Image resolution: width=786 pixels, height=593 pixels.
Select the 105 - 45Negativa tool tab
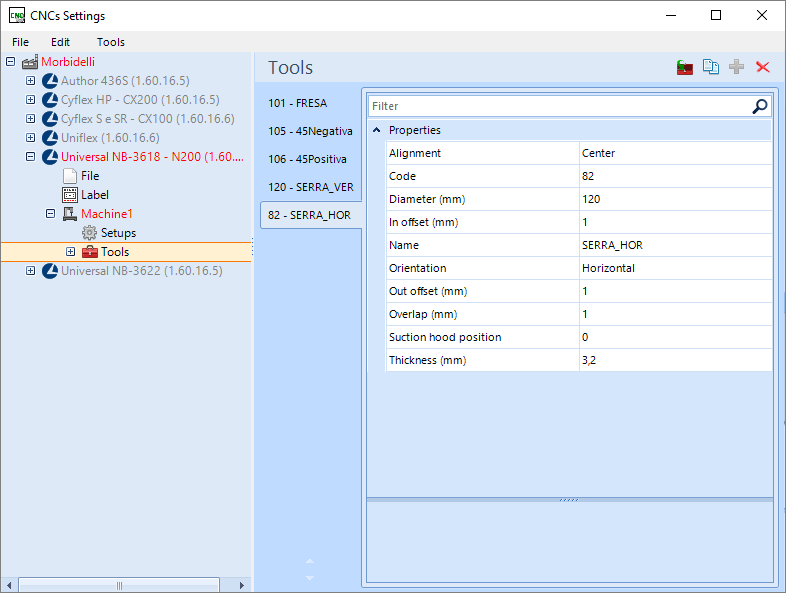[311, 131]
